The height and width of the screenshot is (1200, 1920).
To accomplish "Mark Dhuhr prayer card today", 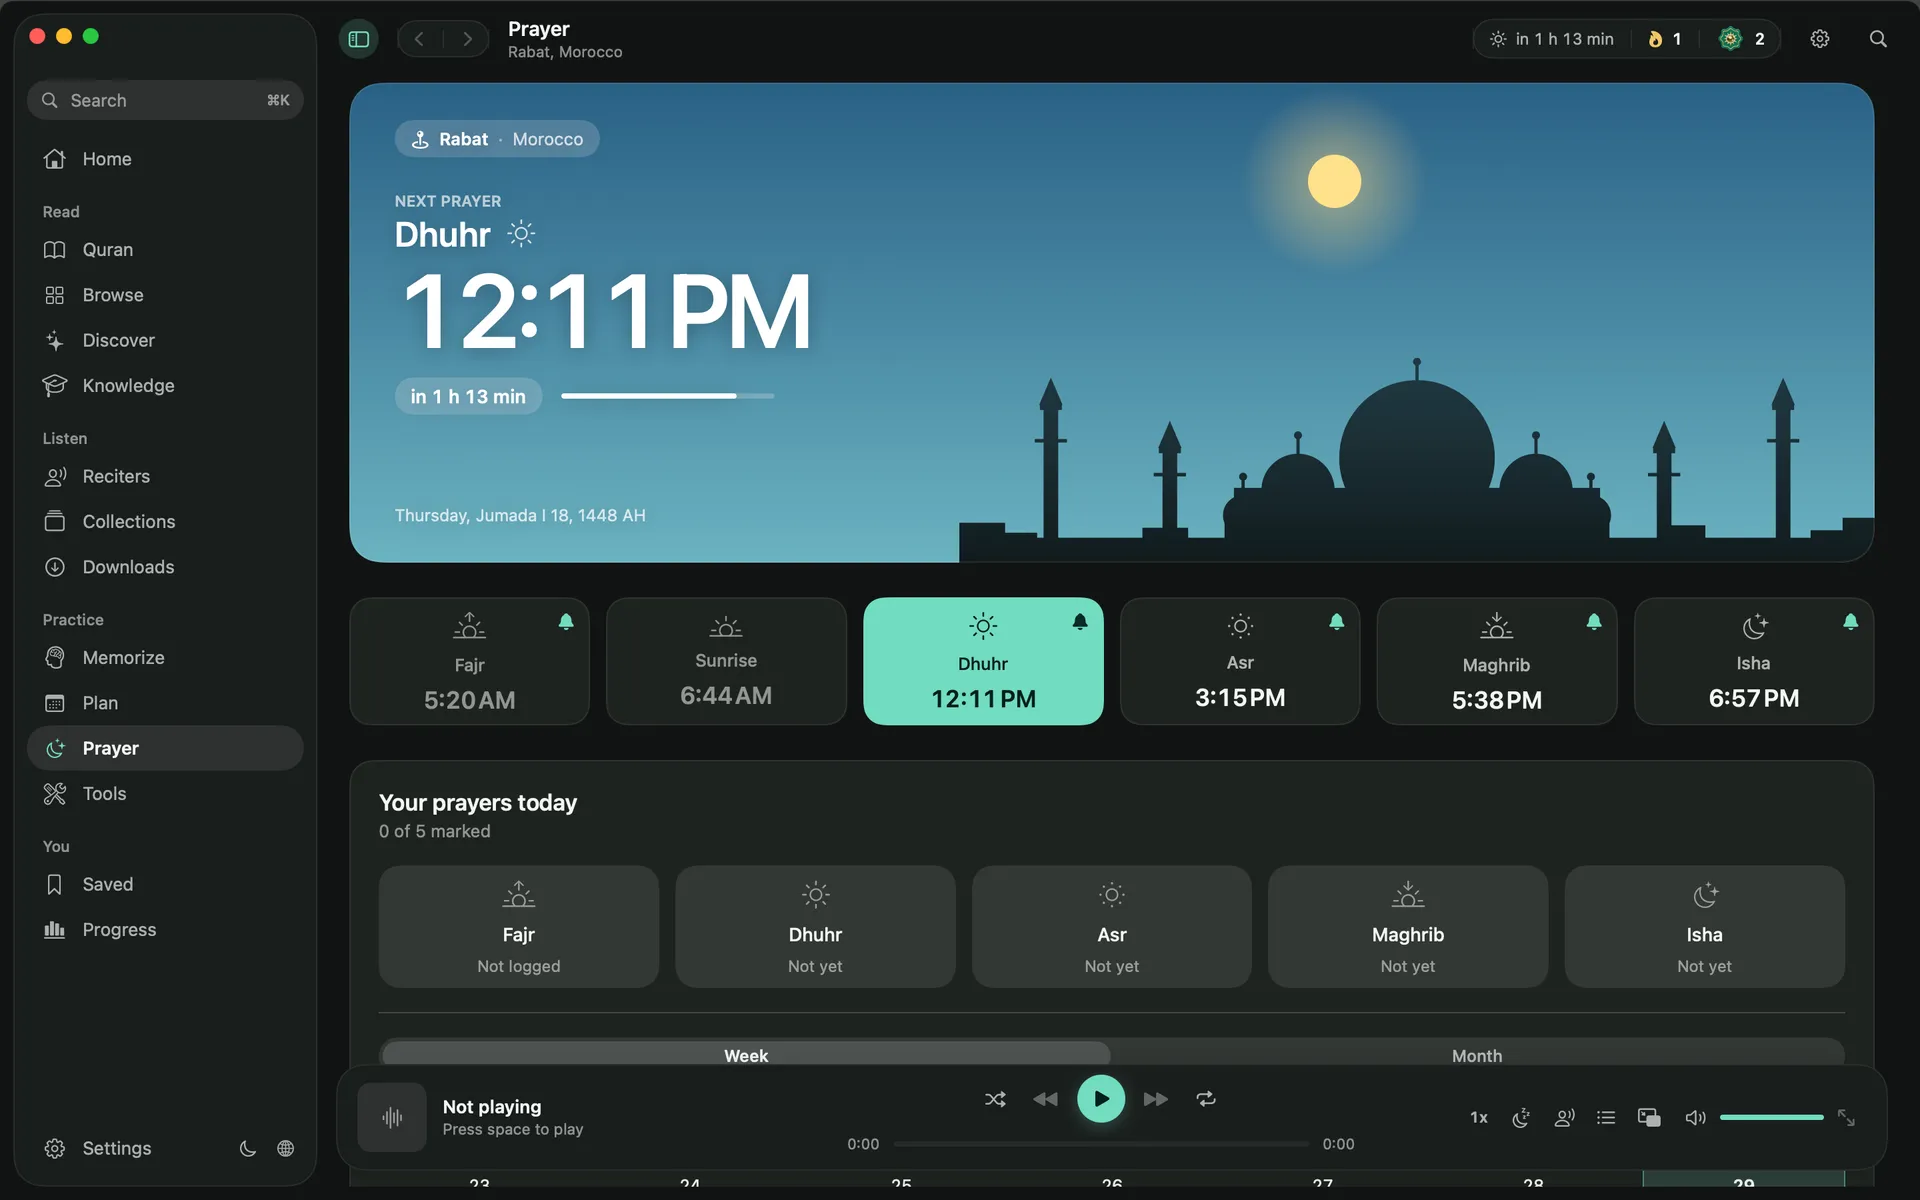I will 815,927.
